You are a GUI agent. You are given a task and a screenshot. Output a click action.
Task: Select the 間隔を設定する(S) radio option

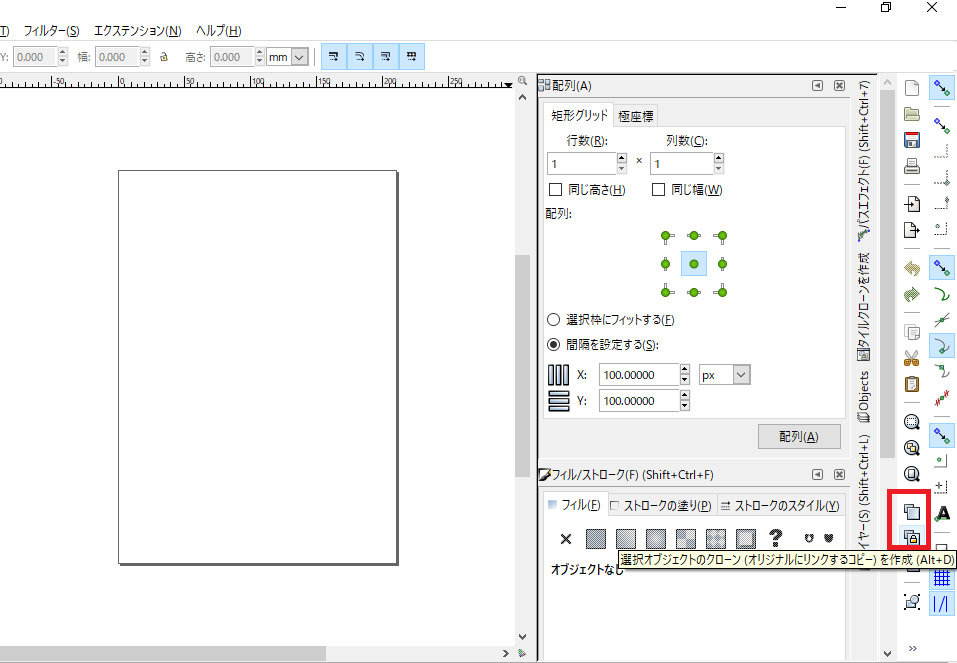554,345
